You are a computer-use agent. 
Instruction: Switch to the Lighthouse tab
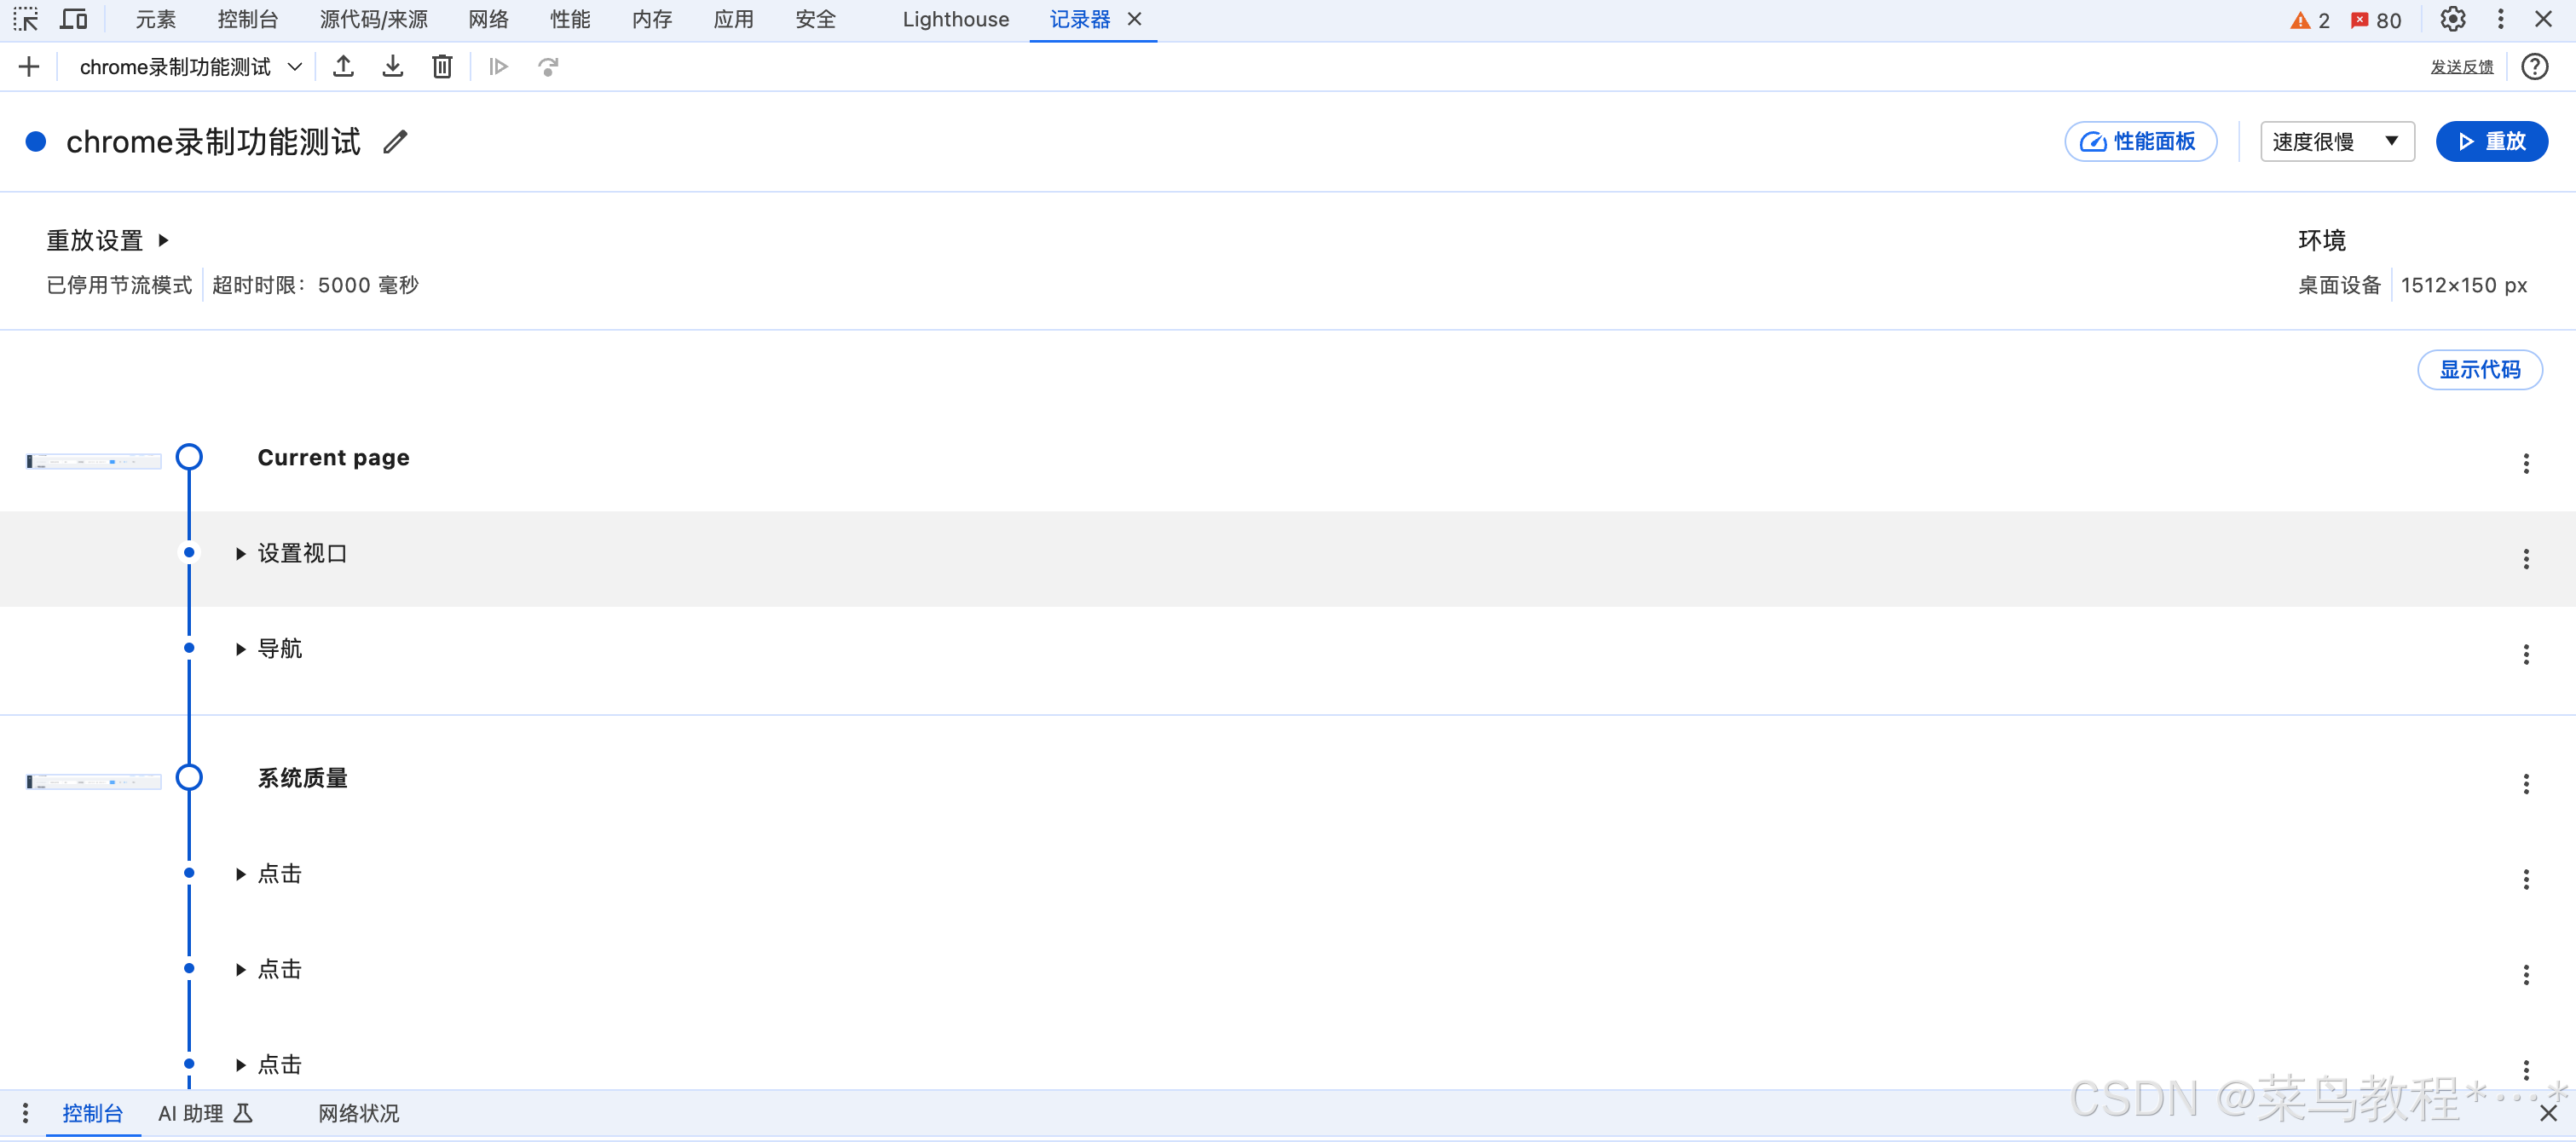pos(955,19)
